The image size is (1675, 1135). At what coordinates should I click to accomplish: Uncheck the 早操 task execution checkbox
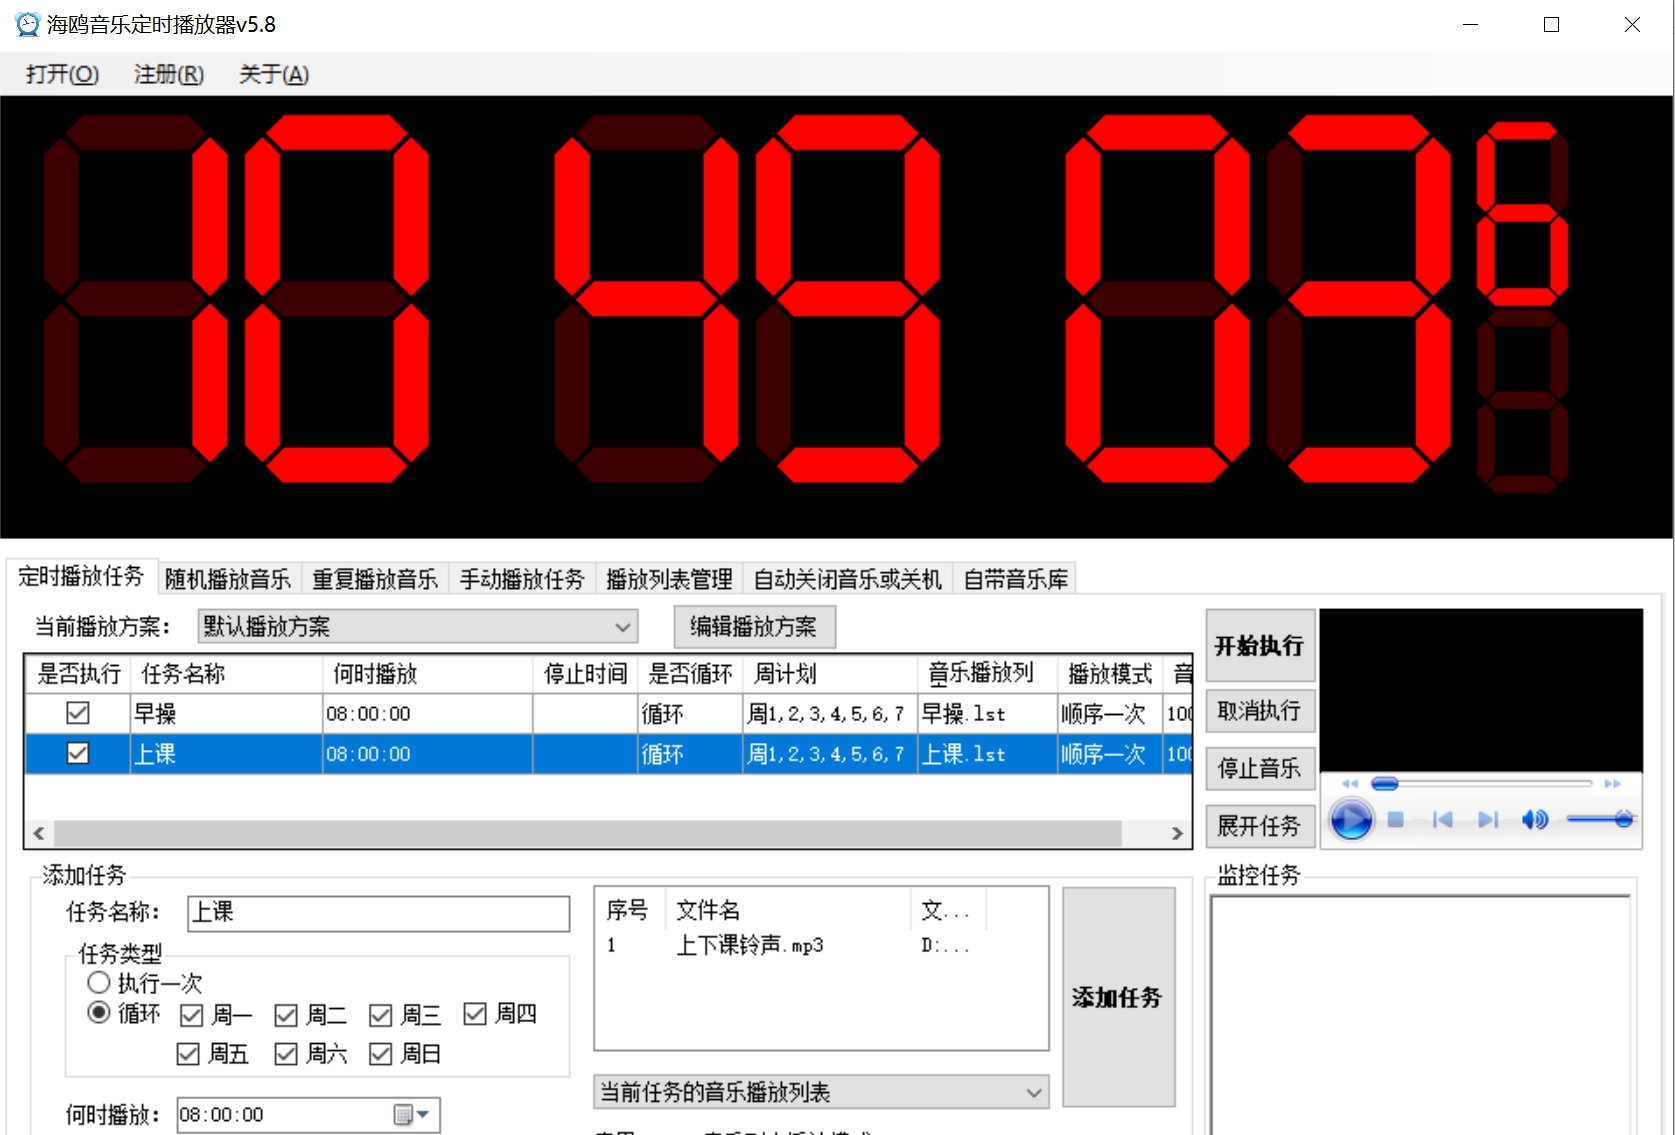coord(77,713)
